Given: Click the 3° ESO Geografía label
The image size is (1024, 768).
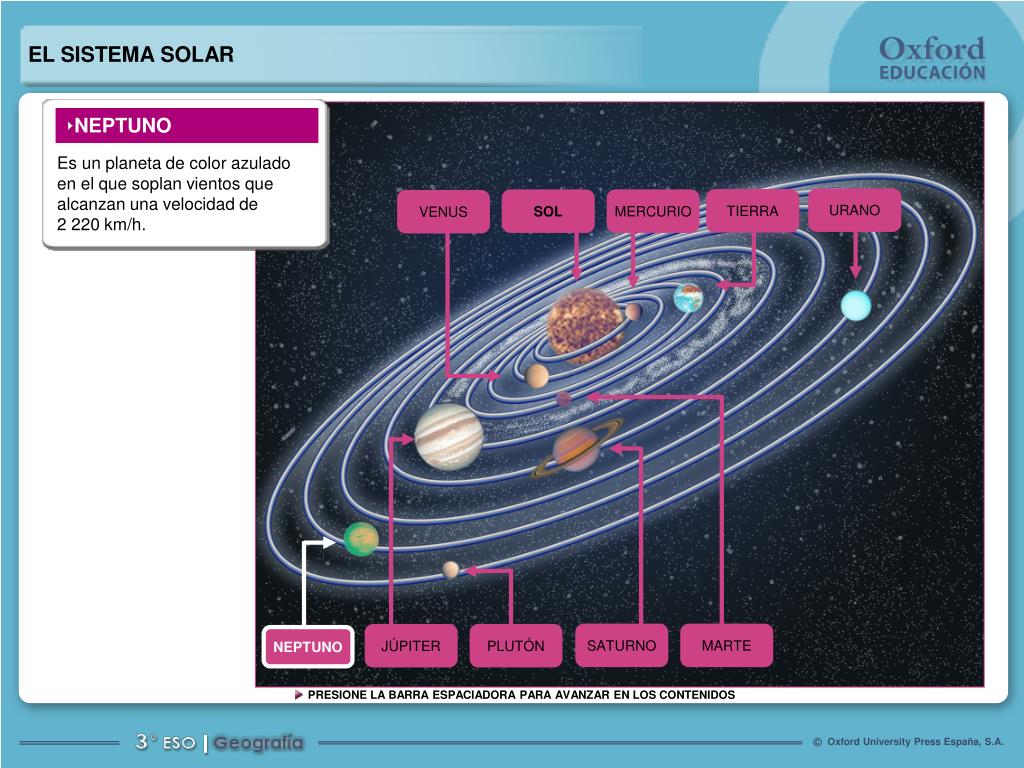Looking at the screenshot, I should (x=219, y=743).
